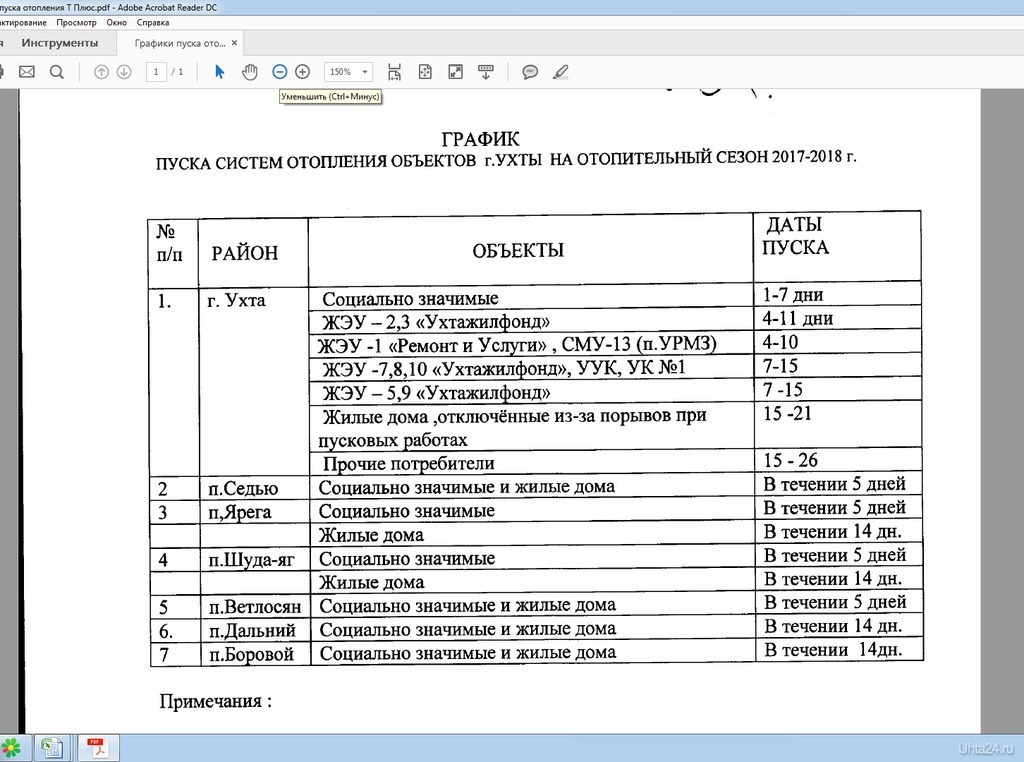The width and height of the screenshot is (1024, 762).
Task: Open the Окно menu
Action: 117,22
